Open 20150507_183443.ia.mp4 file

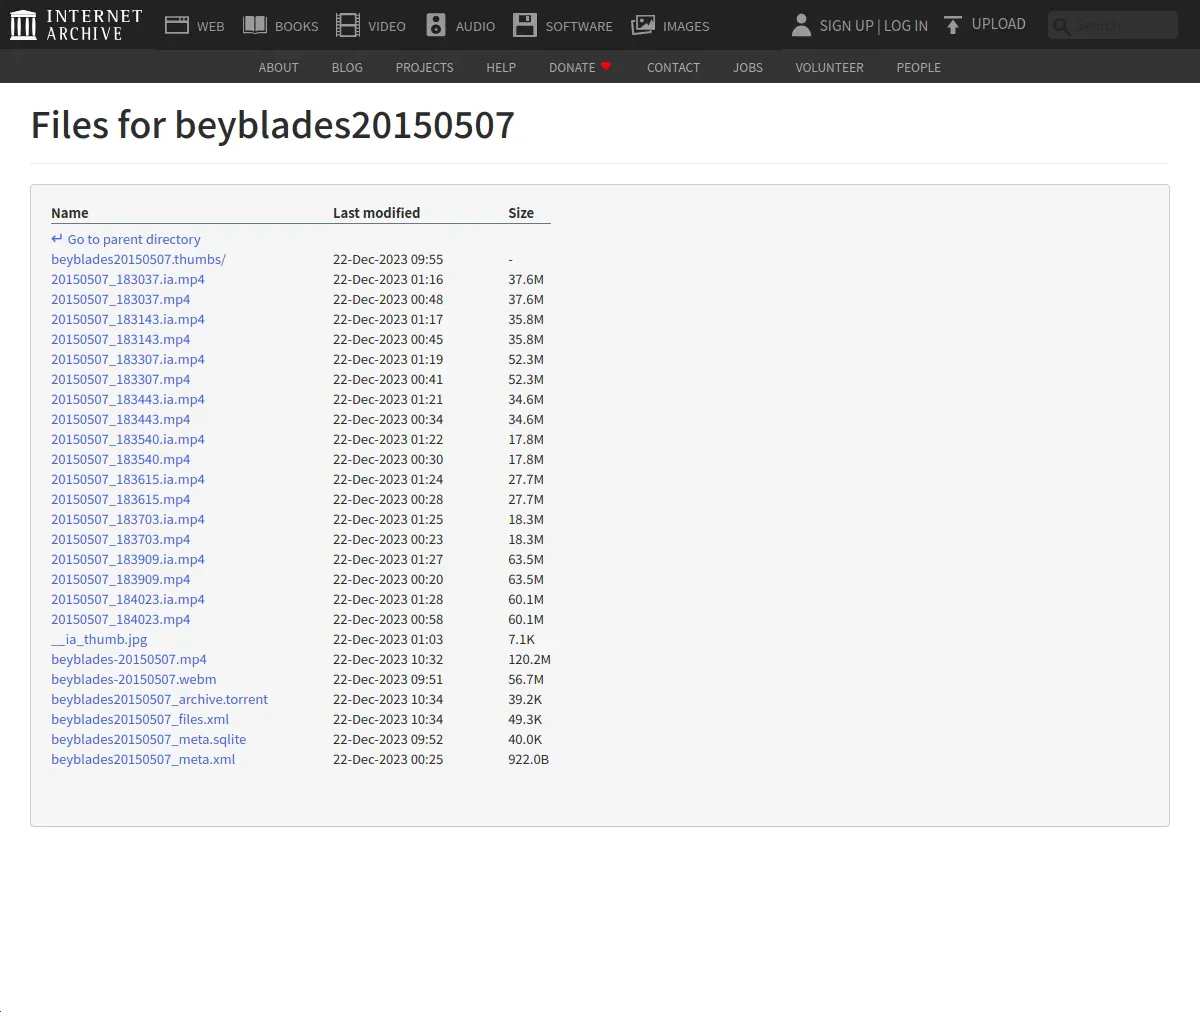pyautogui.click(x=128, y=399)
